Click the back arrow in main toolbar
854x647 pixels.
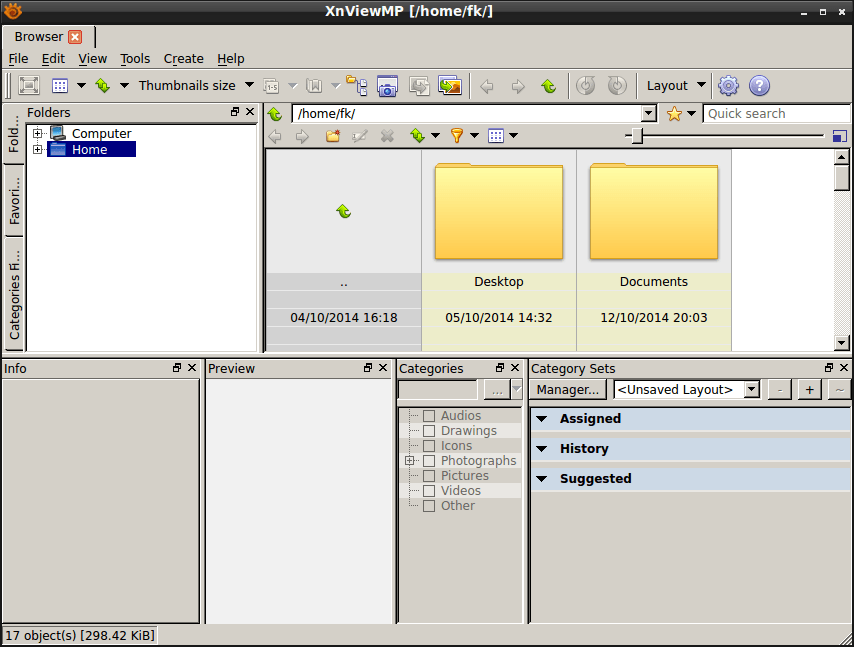click(x=487, y=86)
